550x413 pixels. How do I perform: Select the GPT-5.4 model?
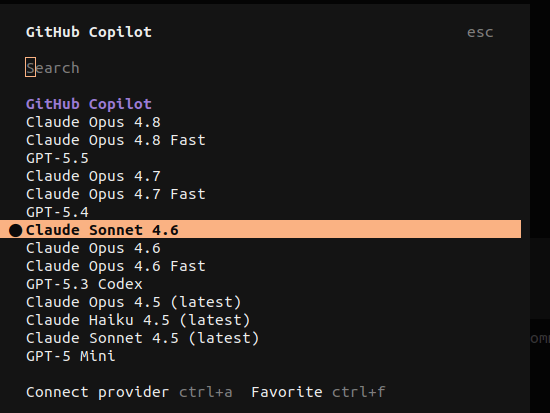click(x=58, y=212)
